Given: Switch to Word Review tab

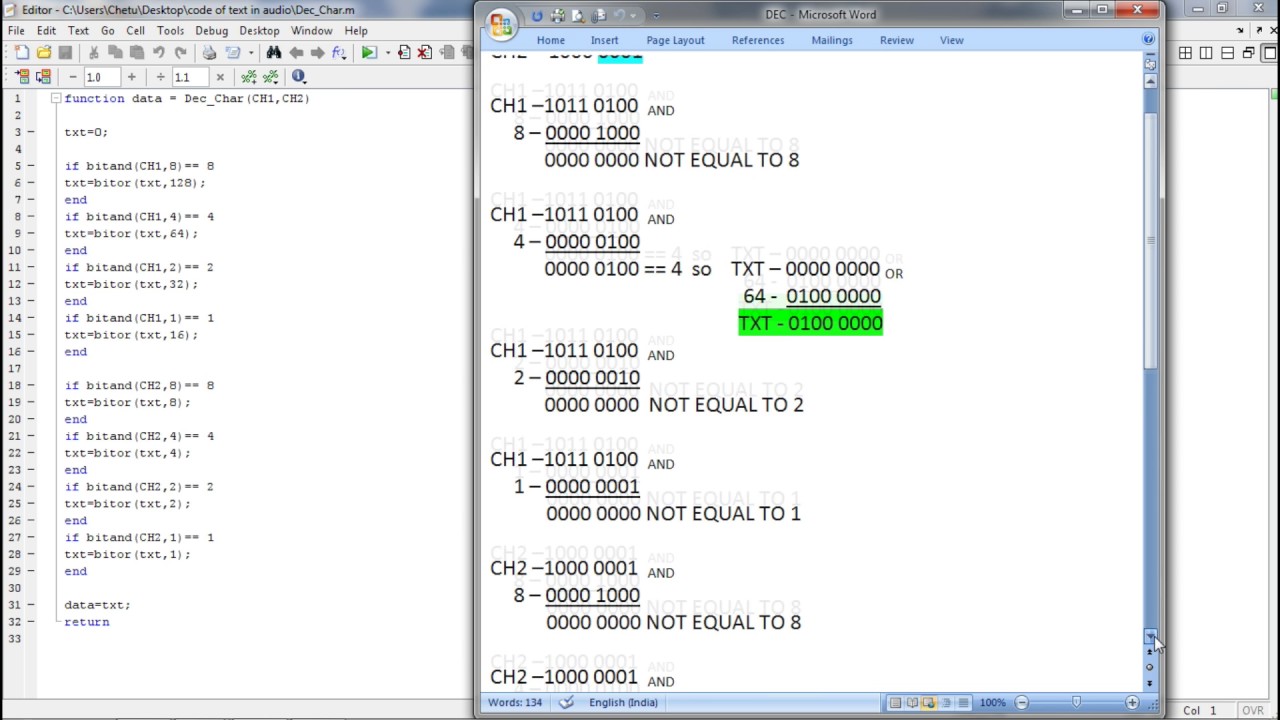Looking at the screenshot, I should 897,40.
